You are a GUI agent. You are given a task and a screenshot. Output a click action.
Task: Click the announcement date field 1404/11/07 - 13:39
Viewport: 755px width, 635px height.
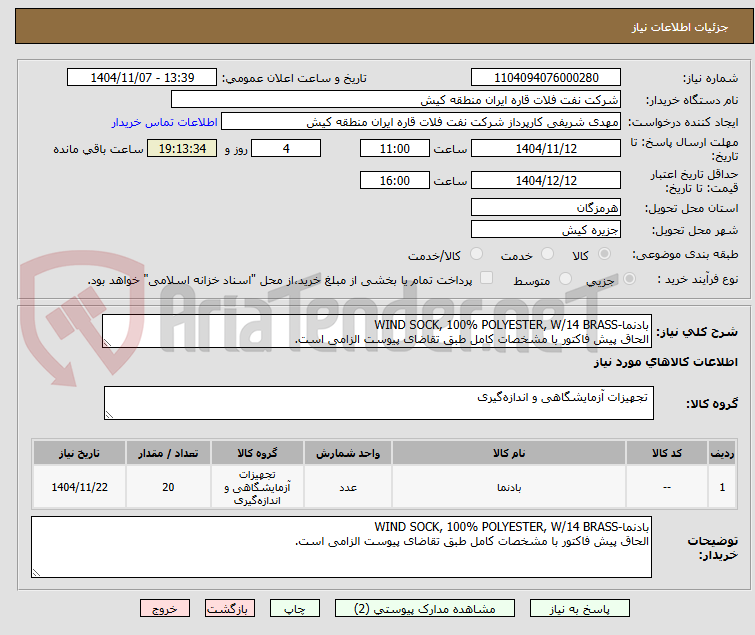pos(142,78)
